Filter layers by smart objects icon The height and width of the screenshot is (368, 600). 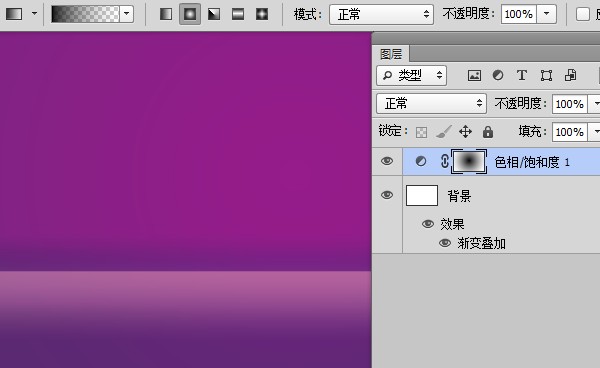tap(570, 75)
